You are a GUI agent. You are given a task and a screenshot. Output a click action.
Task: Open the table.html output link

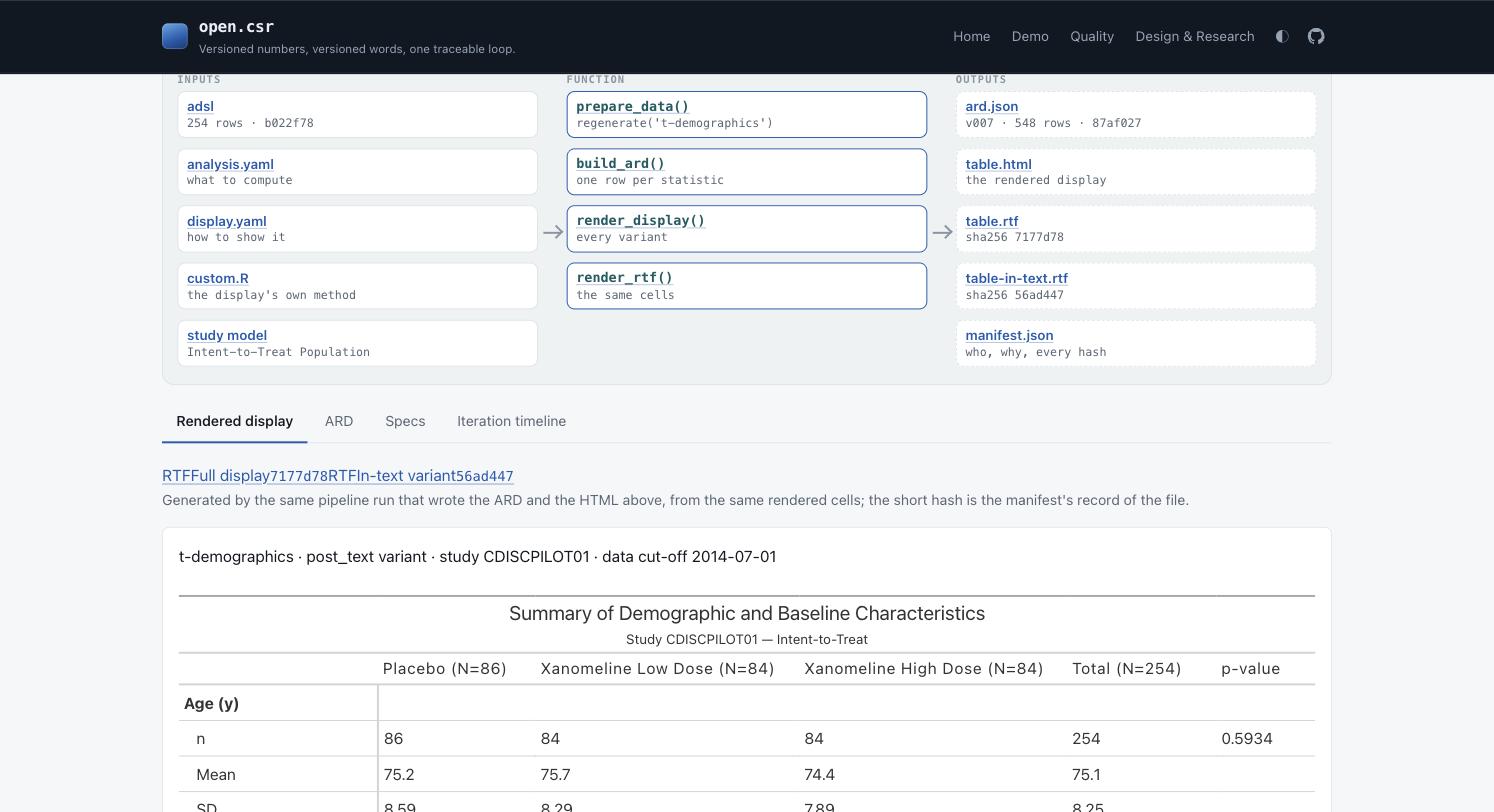click(x=998, y=164)
